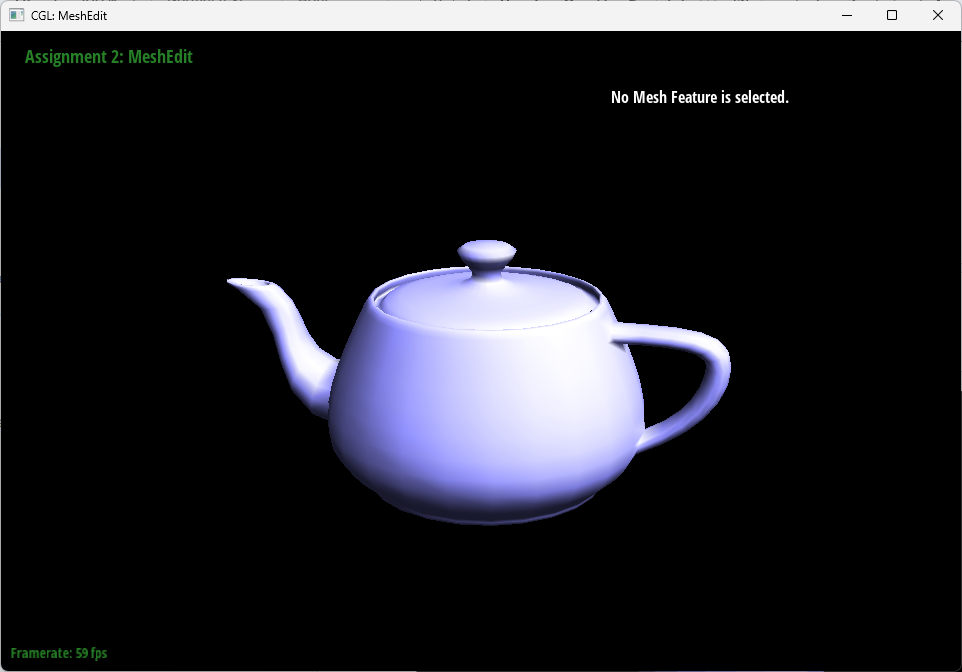
Task: Close the MeshEdit window
Action: point(937,15)
